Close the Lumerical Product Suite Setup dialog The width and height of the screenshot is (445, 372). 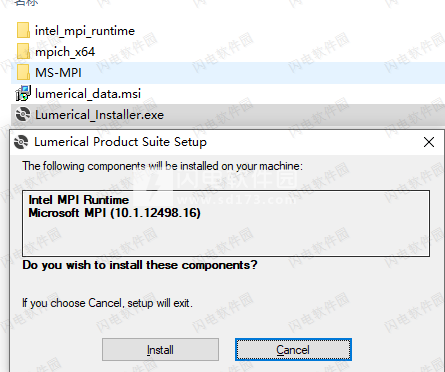(x=429, y=142)
